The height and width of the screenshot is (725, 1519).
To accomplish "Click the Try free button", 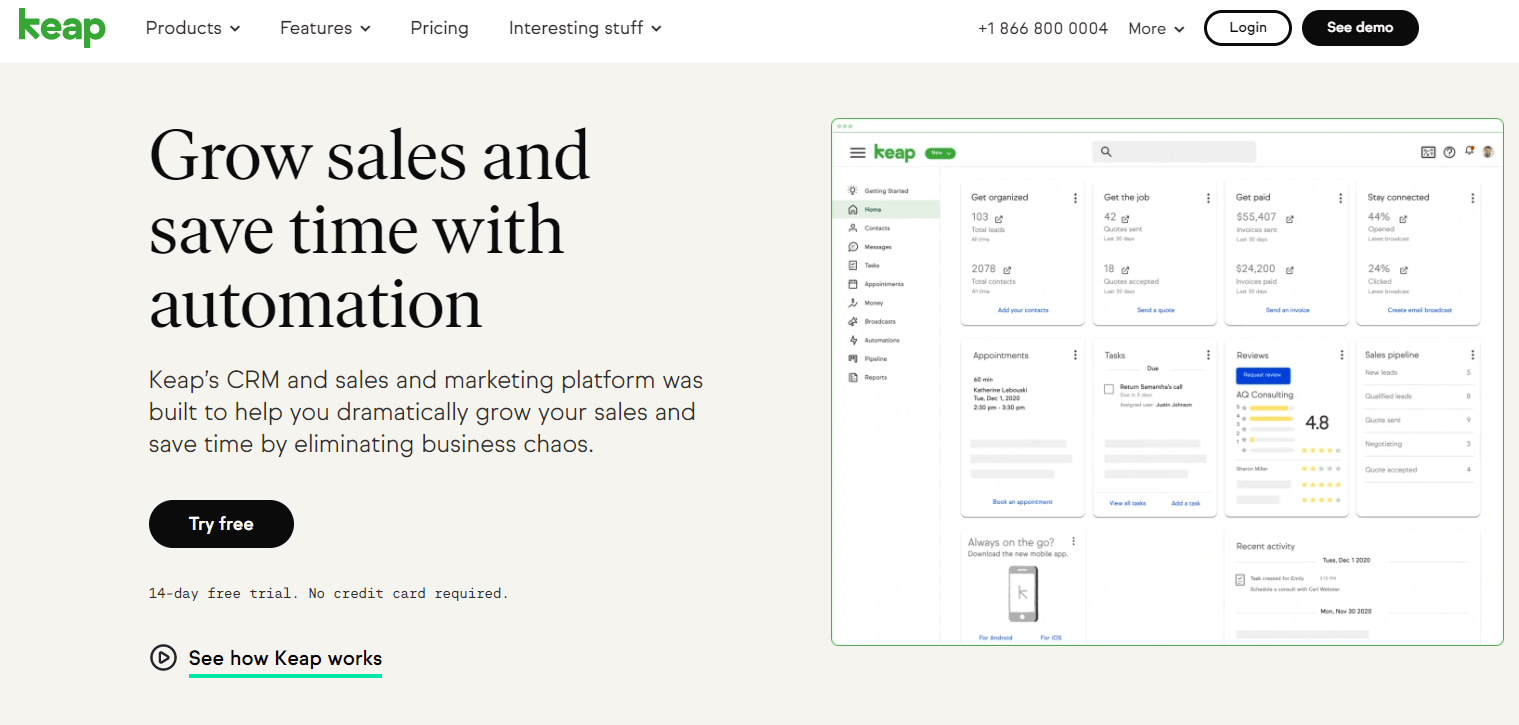I will tap(221, 524).
